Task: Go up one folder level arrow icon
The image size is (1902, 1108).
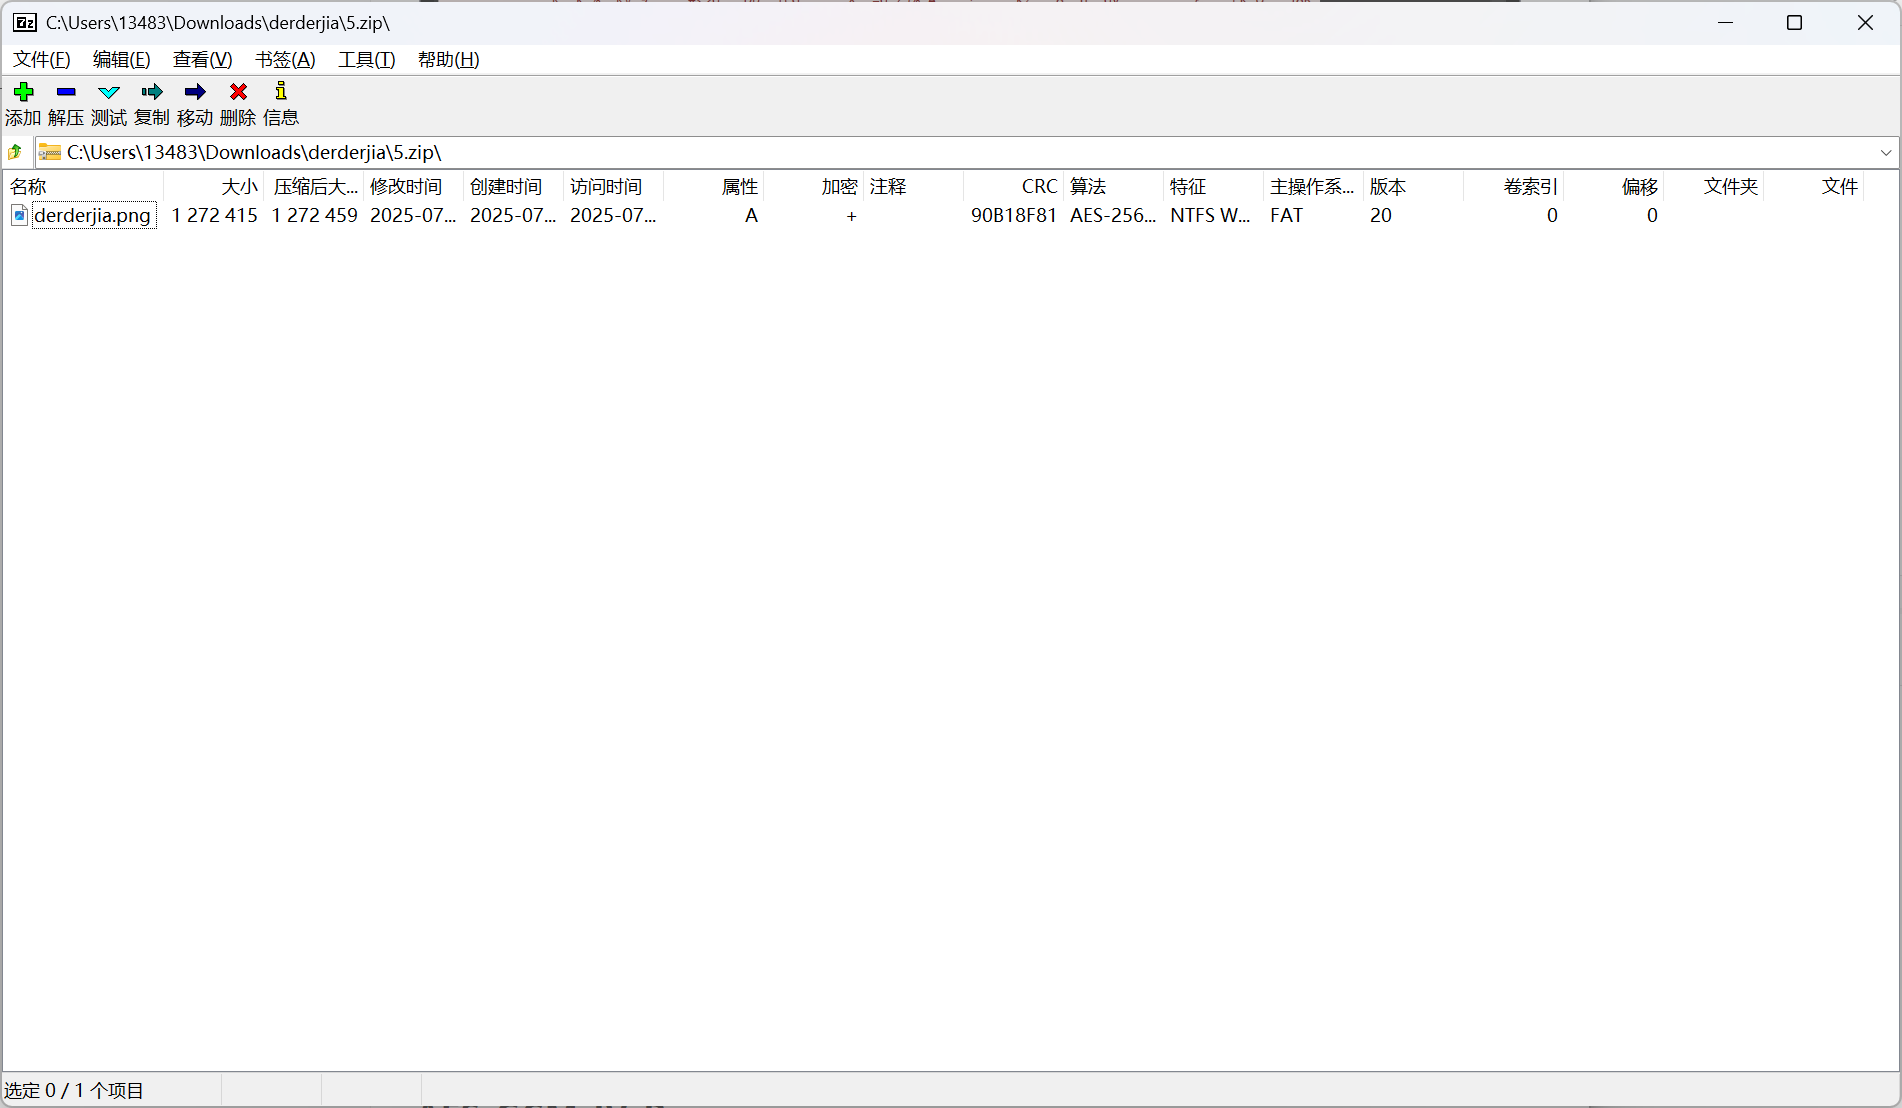Action: click(16, 152)
